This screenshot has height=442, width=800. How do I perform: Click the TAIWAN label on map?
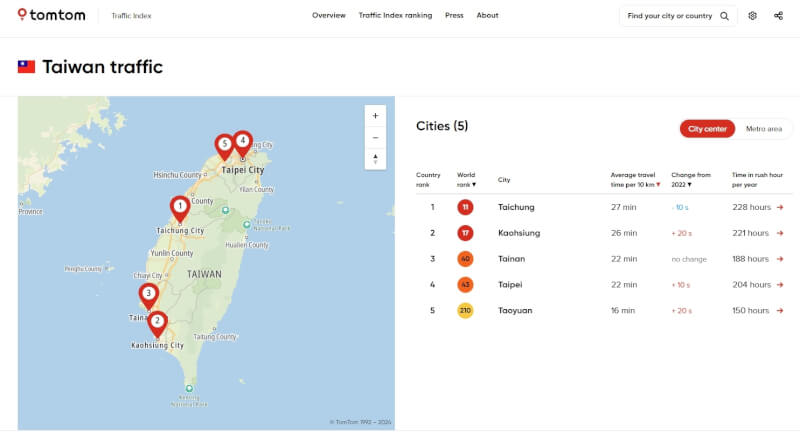204,274
